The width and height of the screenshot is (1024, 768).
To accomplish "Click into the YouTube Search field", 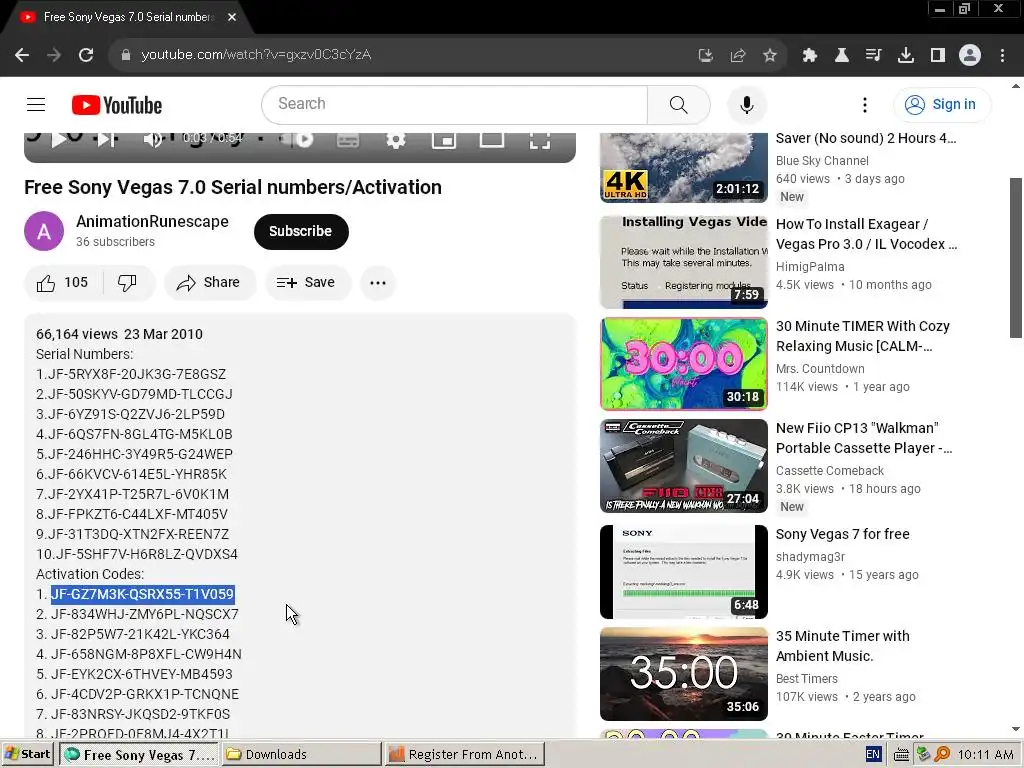I will [x=455, y=104].
